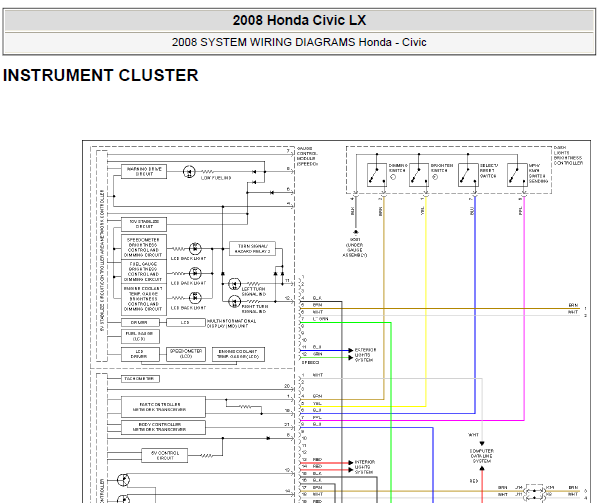The width and height of the screenshot is (605, 503).
Task: Click Engine Coolant Temp Gauge Brightness Control box
Action: click(144, 299)
